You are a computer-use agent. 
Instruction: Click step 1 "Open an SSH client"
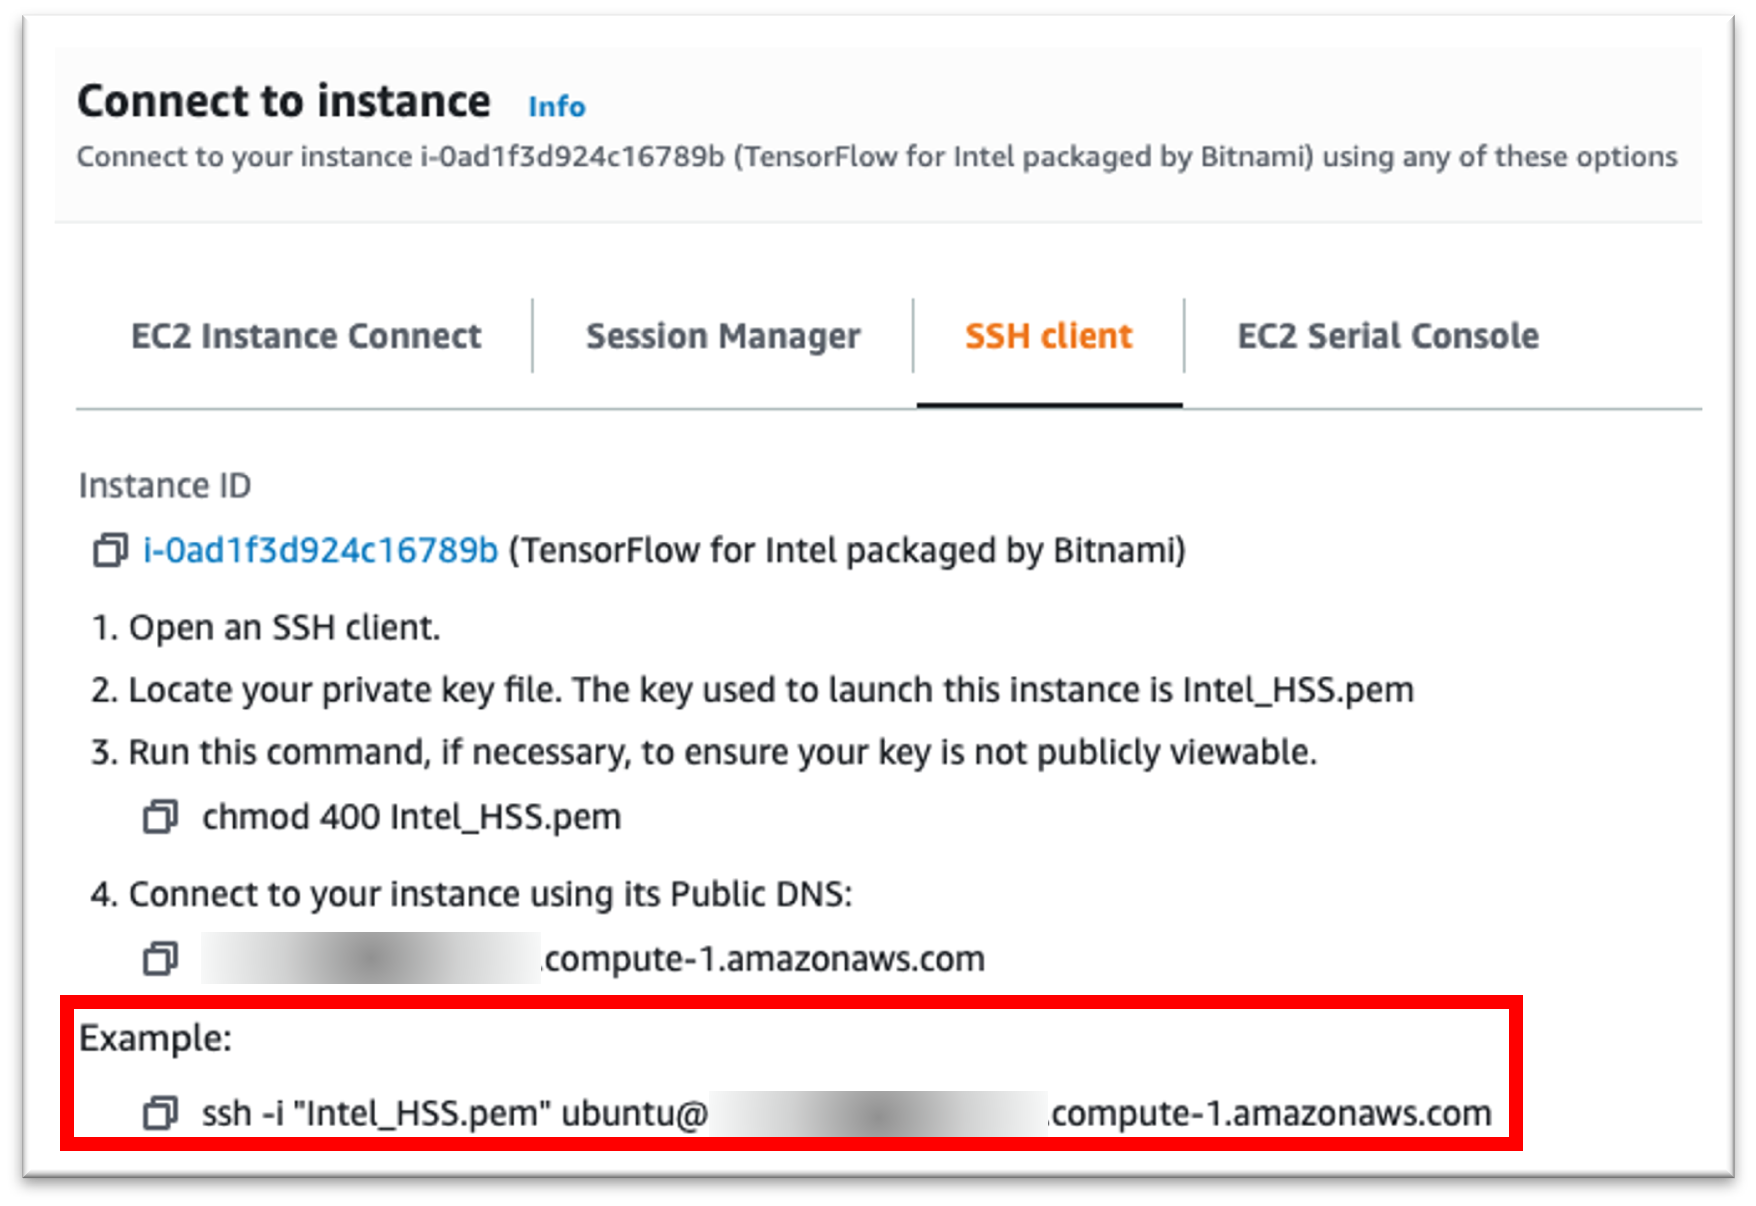click(x=266, y=628)
